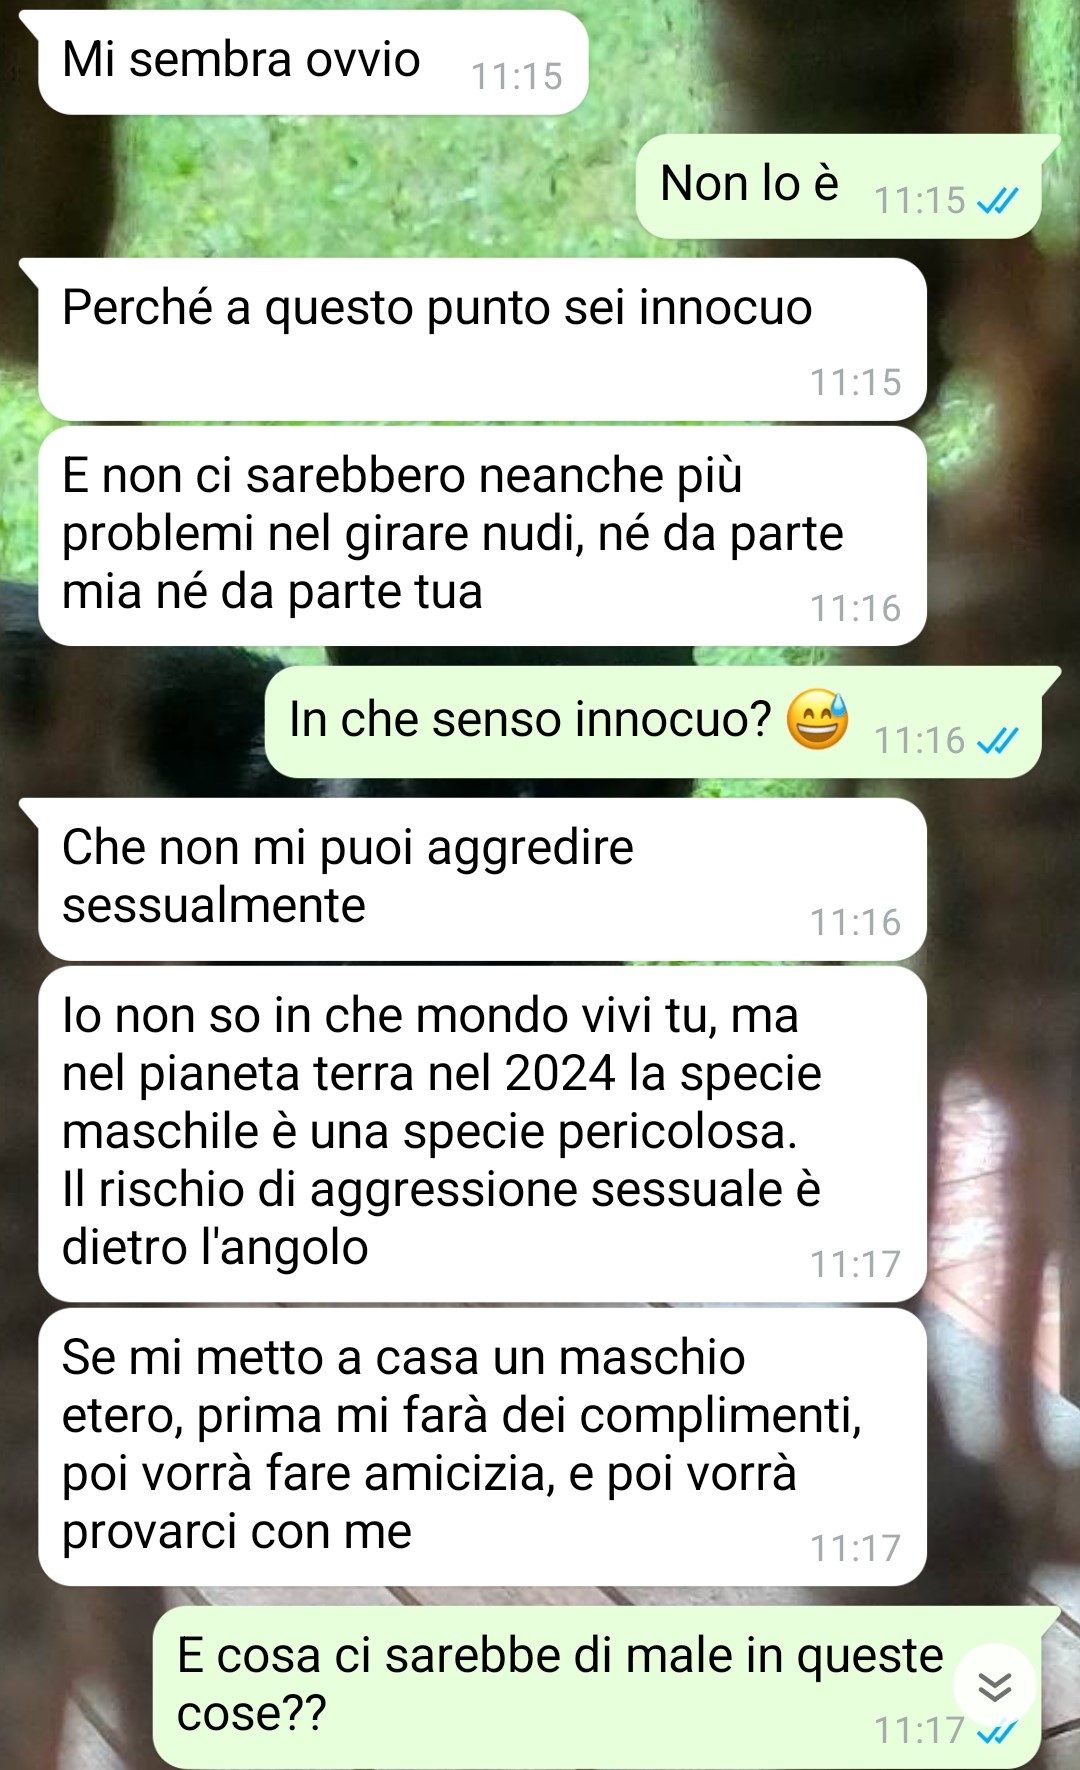Select the 'Perché a questo punto sei innocuo' message
The image size is (1080, 1770).
[482, 339]
